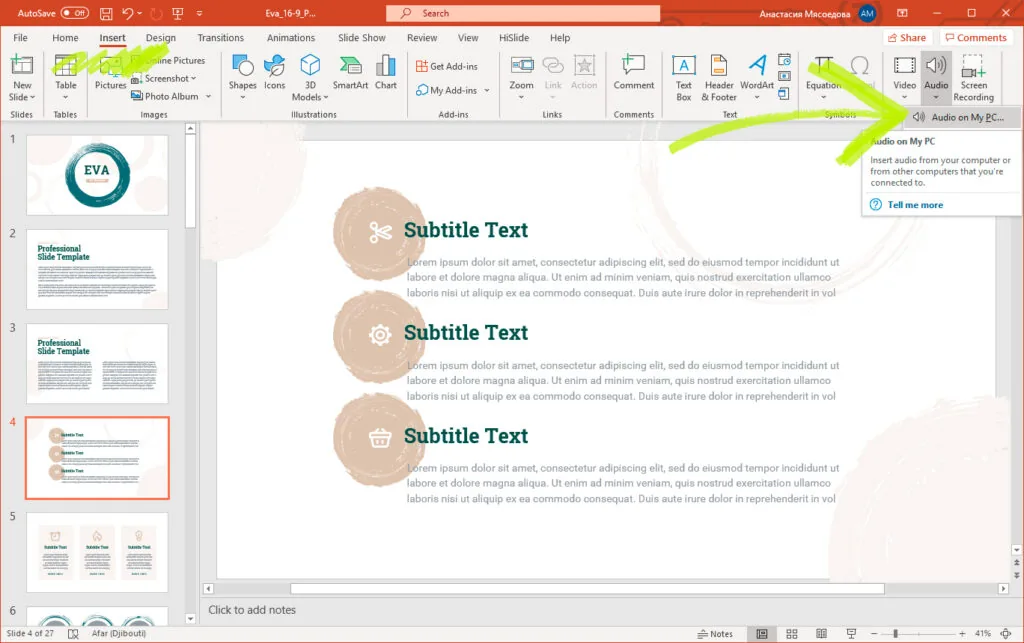Open Header & Footer settings
The height and width of the screenshot is (643, 1024).
pyautogui.click(x=719, y=78)
